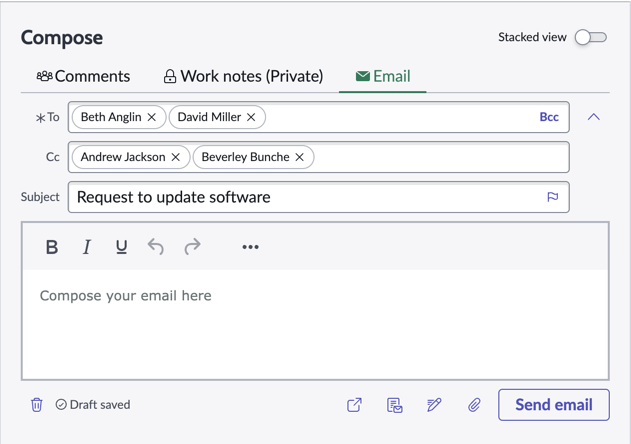Apply bold formatting

(x=52, y=247)
